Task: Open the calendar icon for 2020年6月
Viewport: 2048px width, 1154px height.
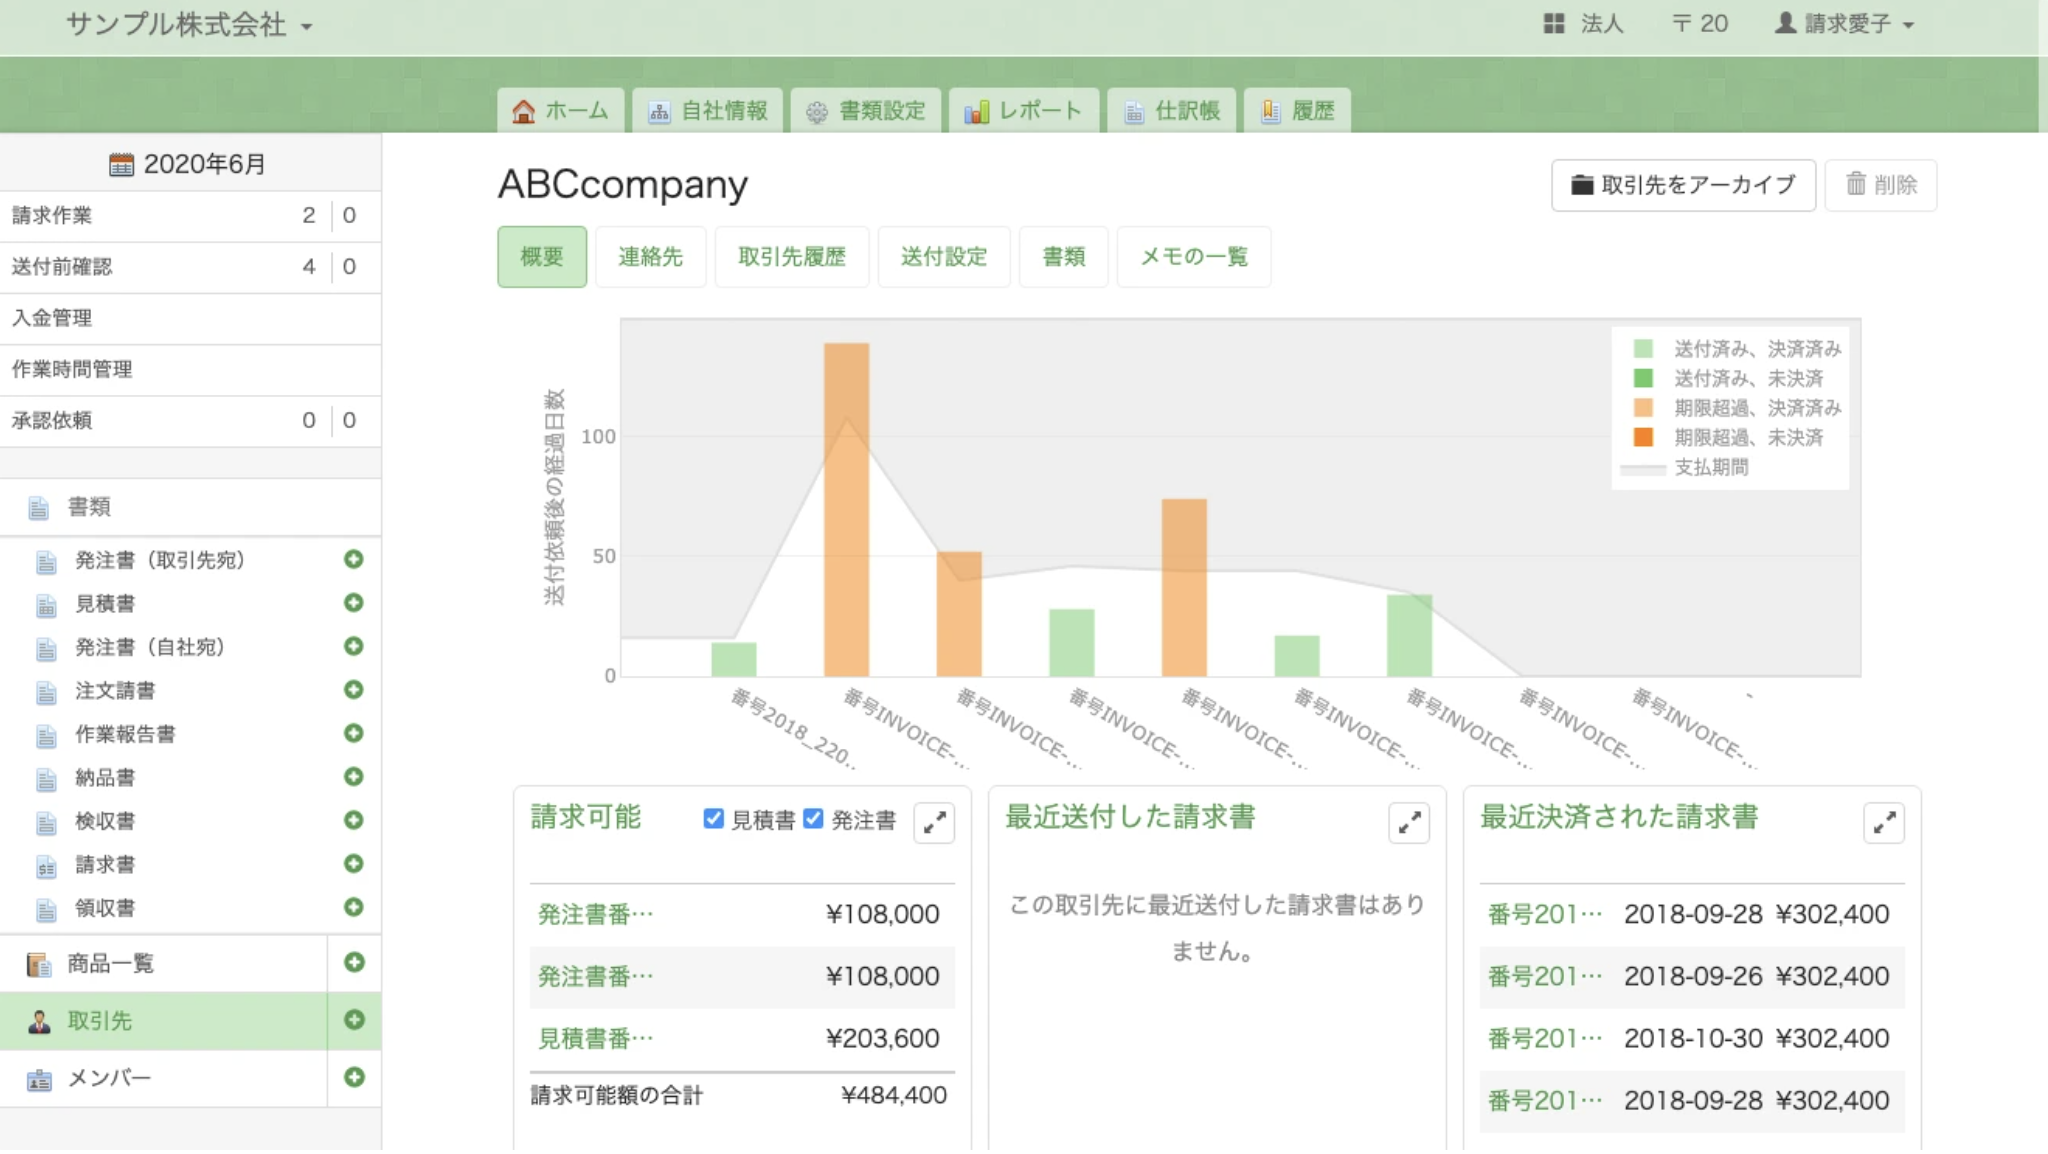Action: coord(121,165)
